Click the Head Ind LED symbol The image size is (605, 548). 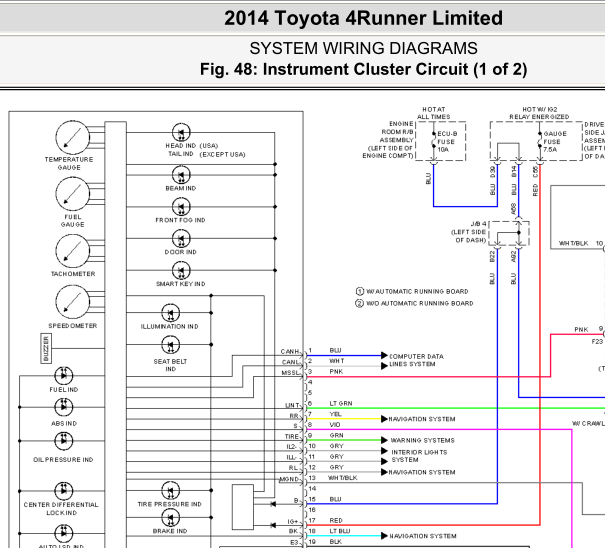tap(181, 133)
